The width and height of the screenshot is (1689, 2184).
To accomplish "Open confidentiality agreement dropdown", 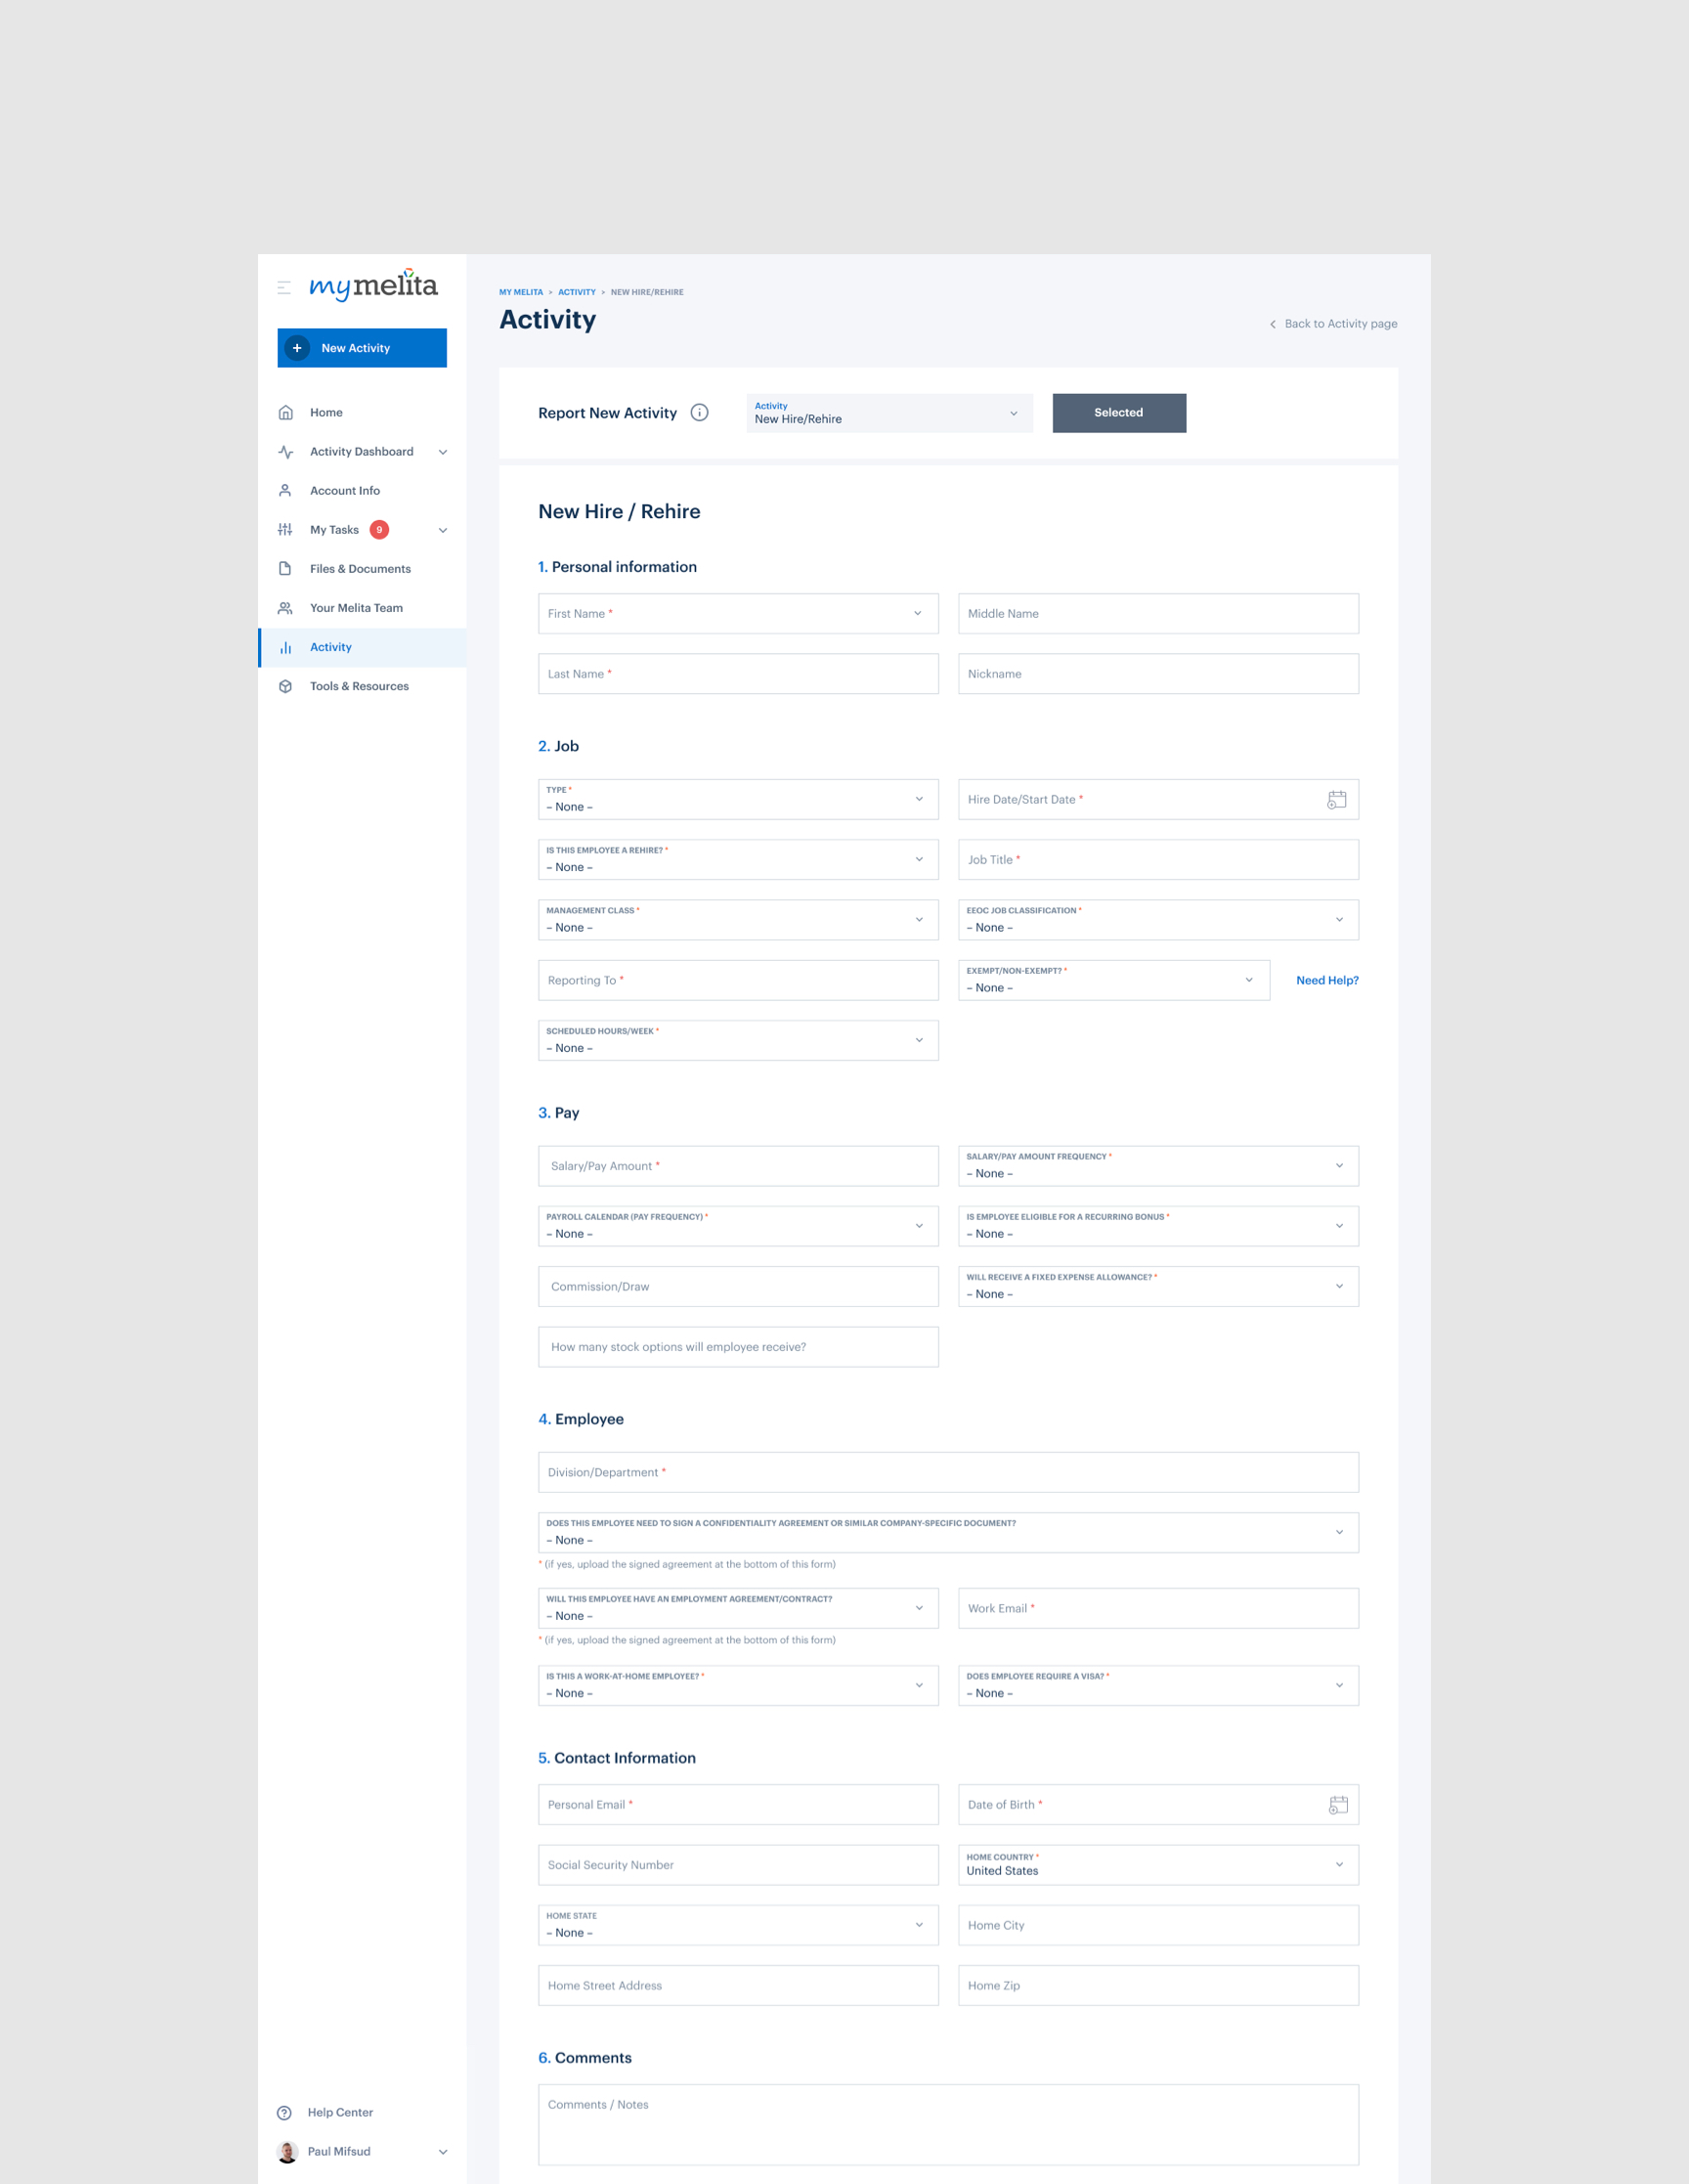I will [x=948, y=1533].
